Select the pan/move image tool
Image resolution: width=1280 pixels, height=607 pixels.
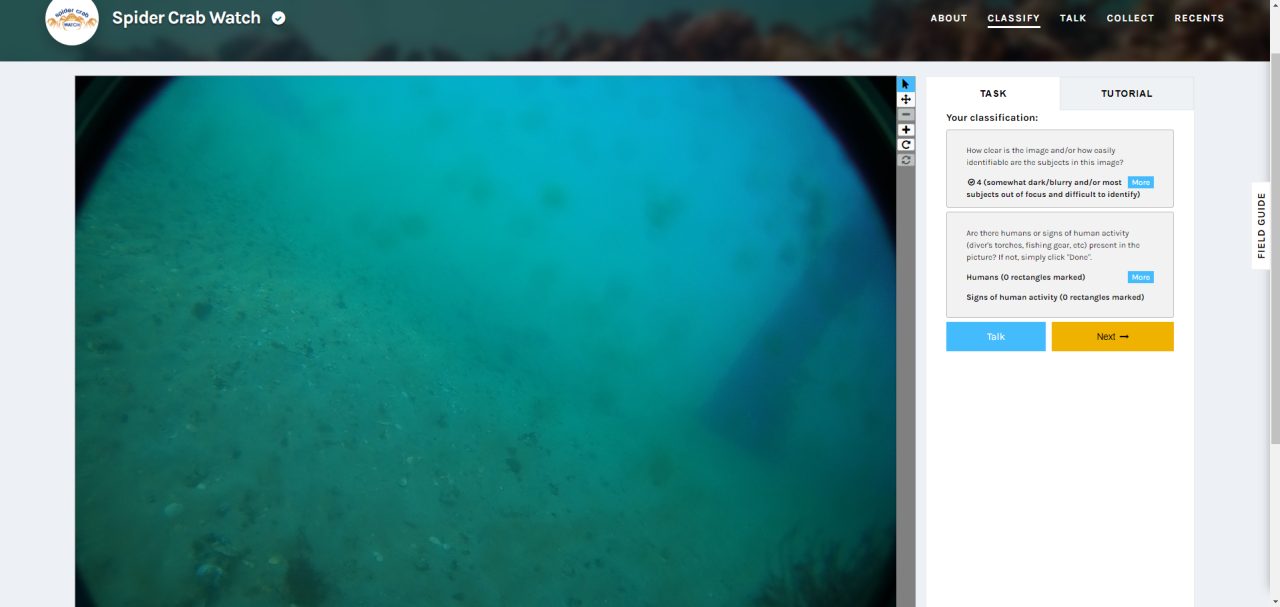pyautogui.click(x=906, y=100)
